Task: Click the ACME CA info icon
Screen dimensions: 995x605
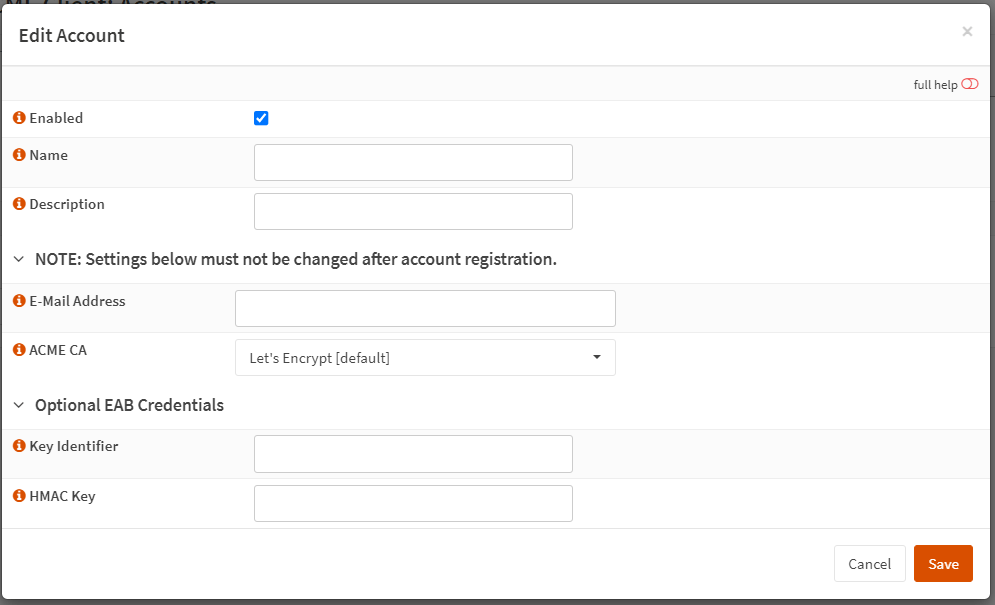Action: pos(19,350)
